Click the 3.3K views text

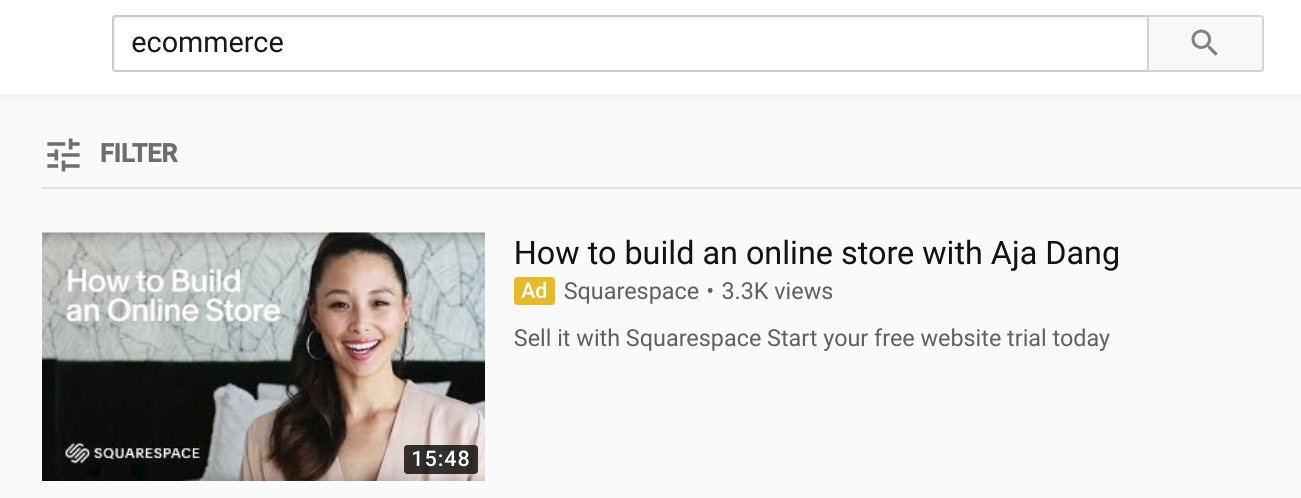pos(777,291)
